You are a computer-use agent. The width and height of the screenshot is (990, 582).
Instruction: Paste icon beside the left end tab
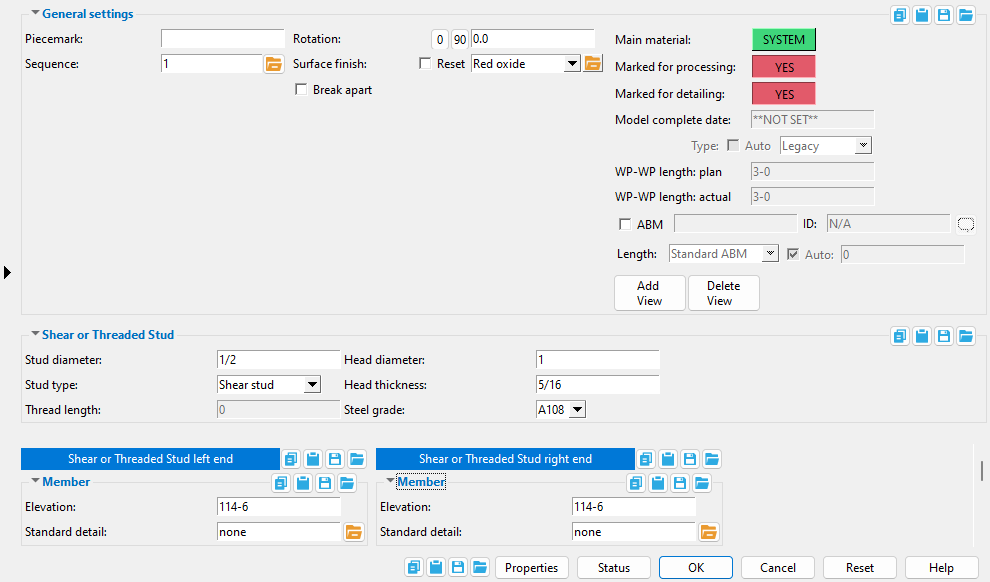(313, 459)
